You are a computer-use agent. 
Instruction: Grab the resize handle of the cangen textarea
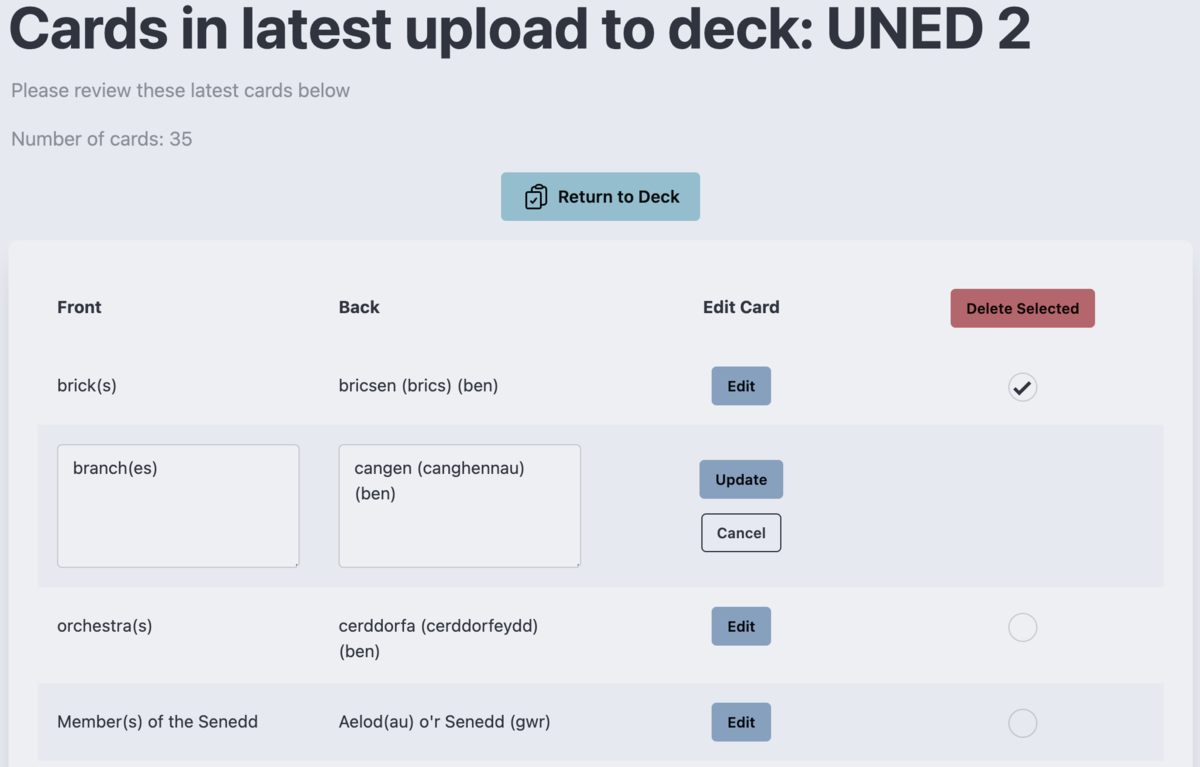tap(576, 563)
